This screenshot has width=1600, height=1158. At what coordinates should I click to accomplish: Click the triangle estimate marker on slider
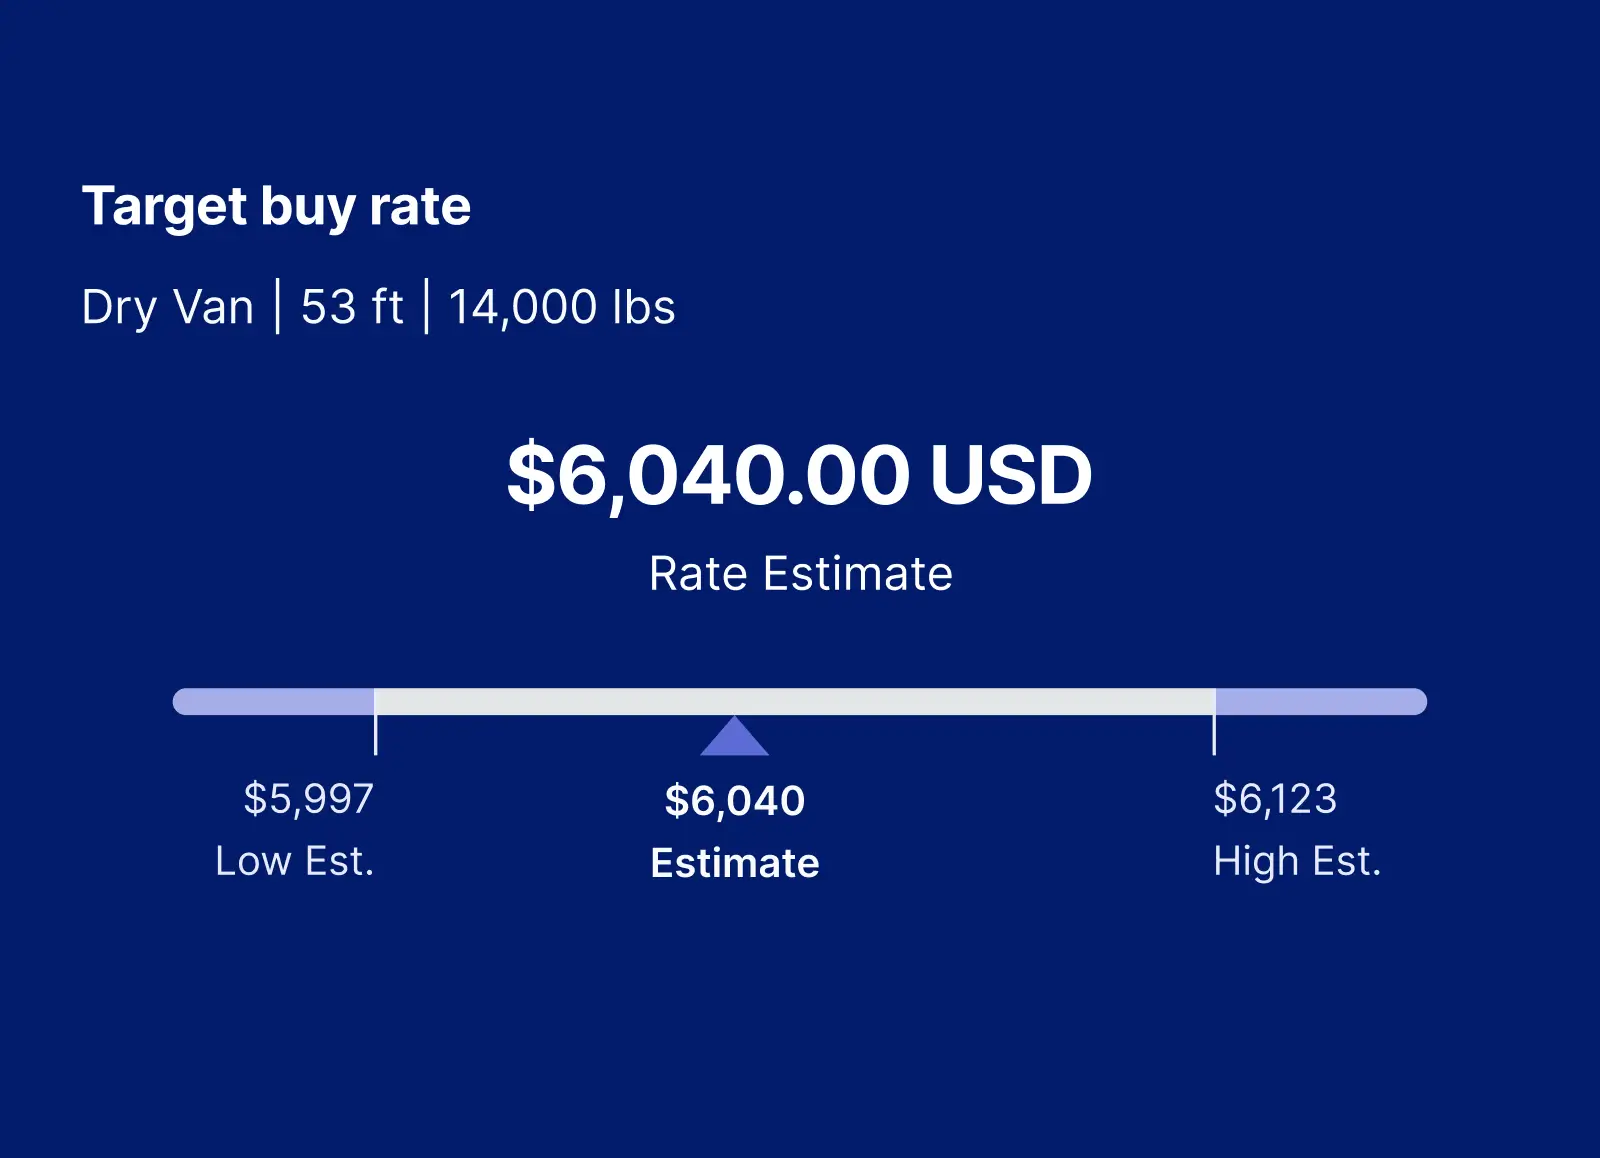735,736
